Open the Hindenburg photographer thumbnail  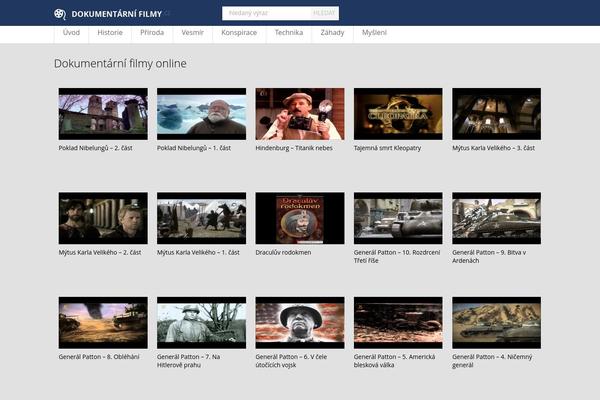coord(300,114)
